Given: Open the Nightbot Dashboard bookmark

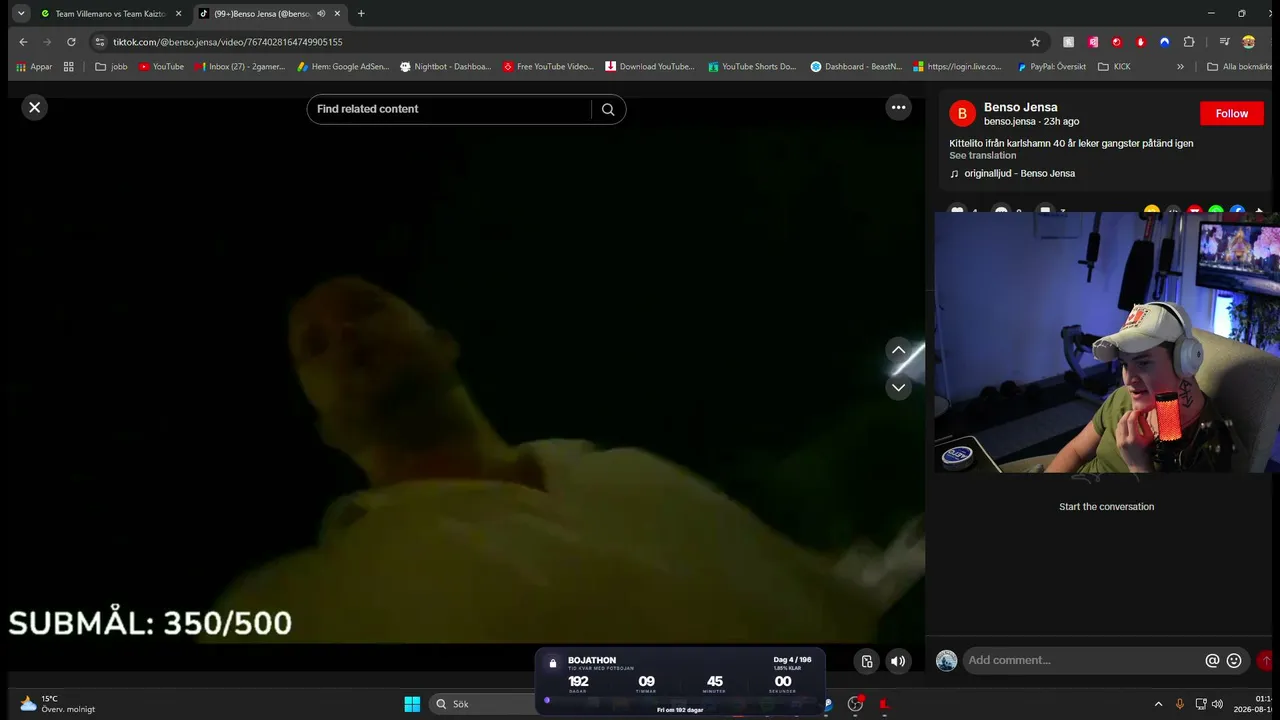Looking at the screenshot, I should click(x=445, y=67).
